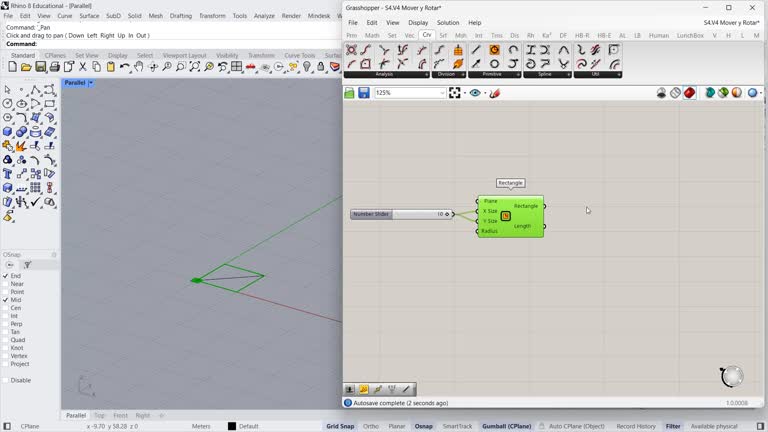This screenshot has width=768, height=432.
Task: Toggle Grid Snap in status bar
Action: 340,426
